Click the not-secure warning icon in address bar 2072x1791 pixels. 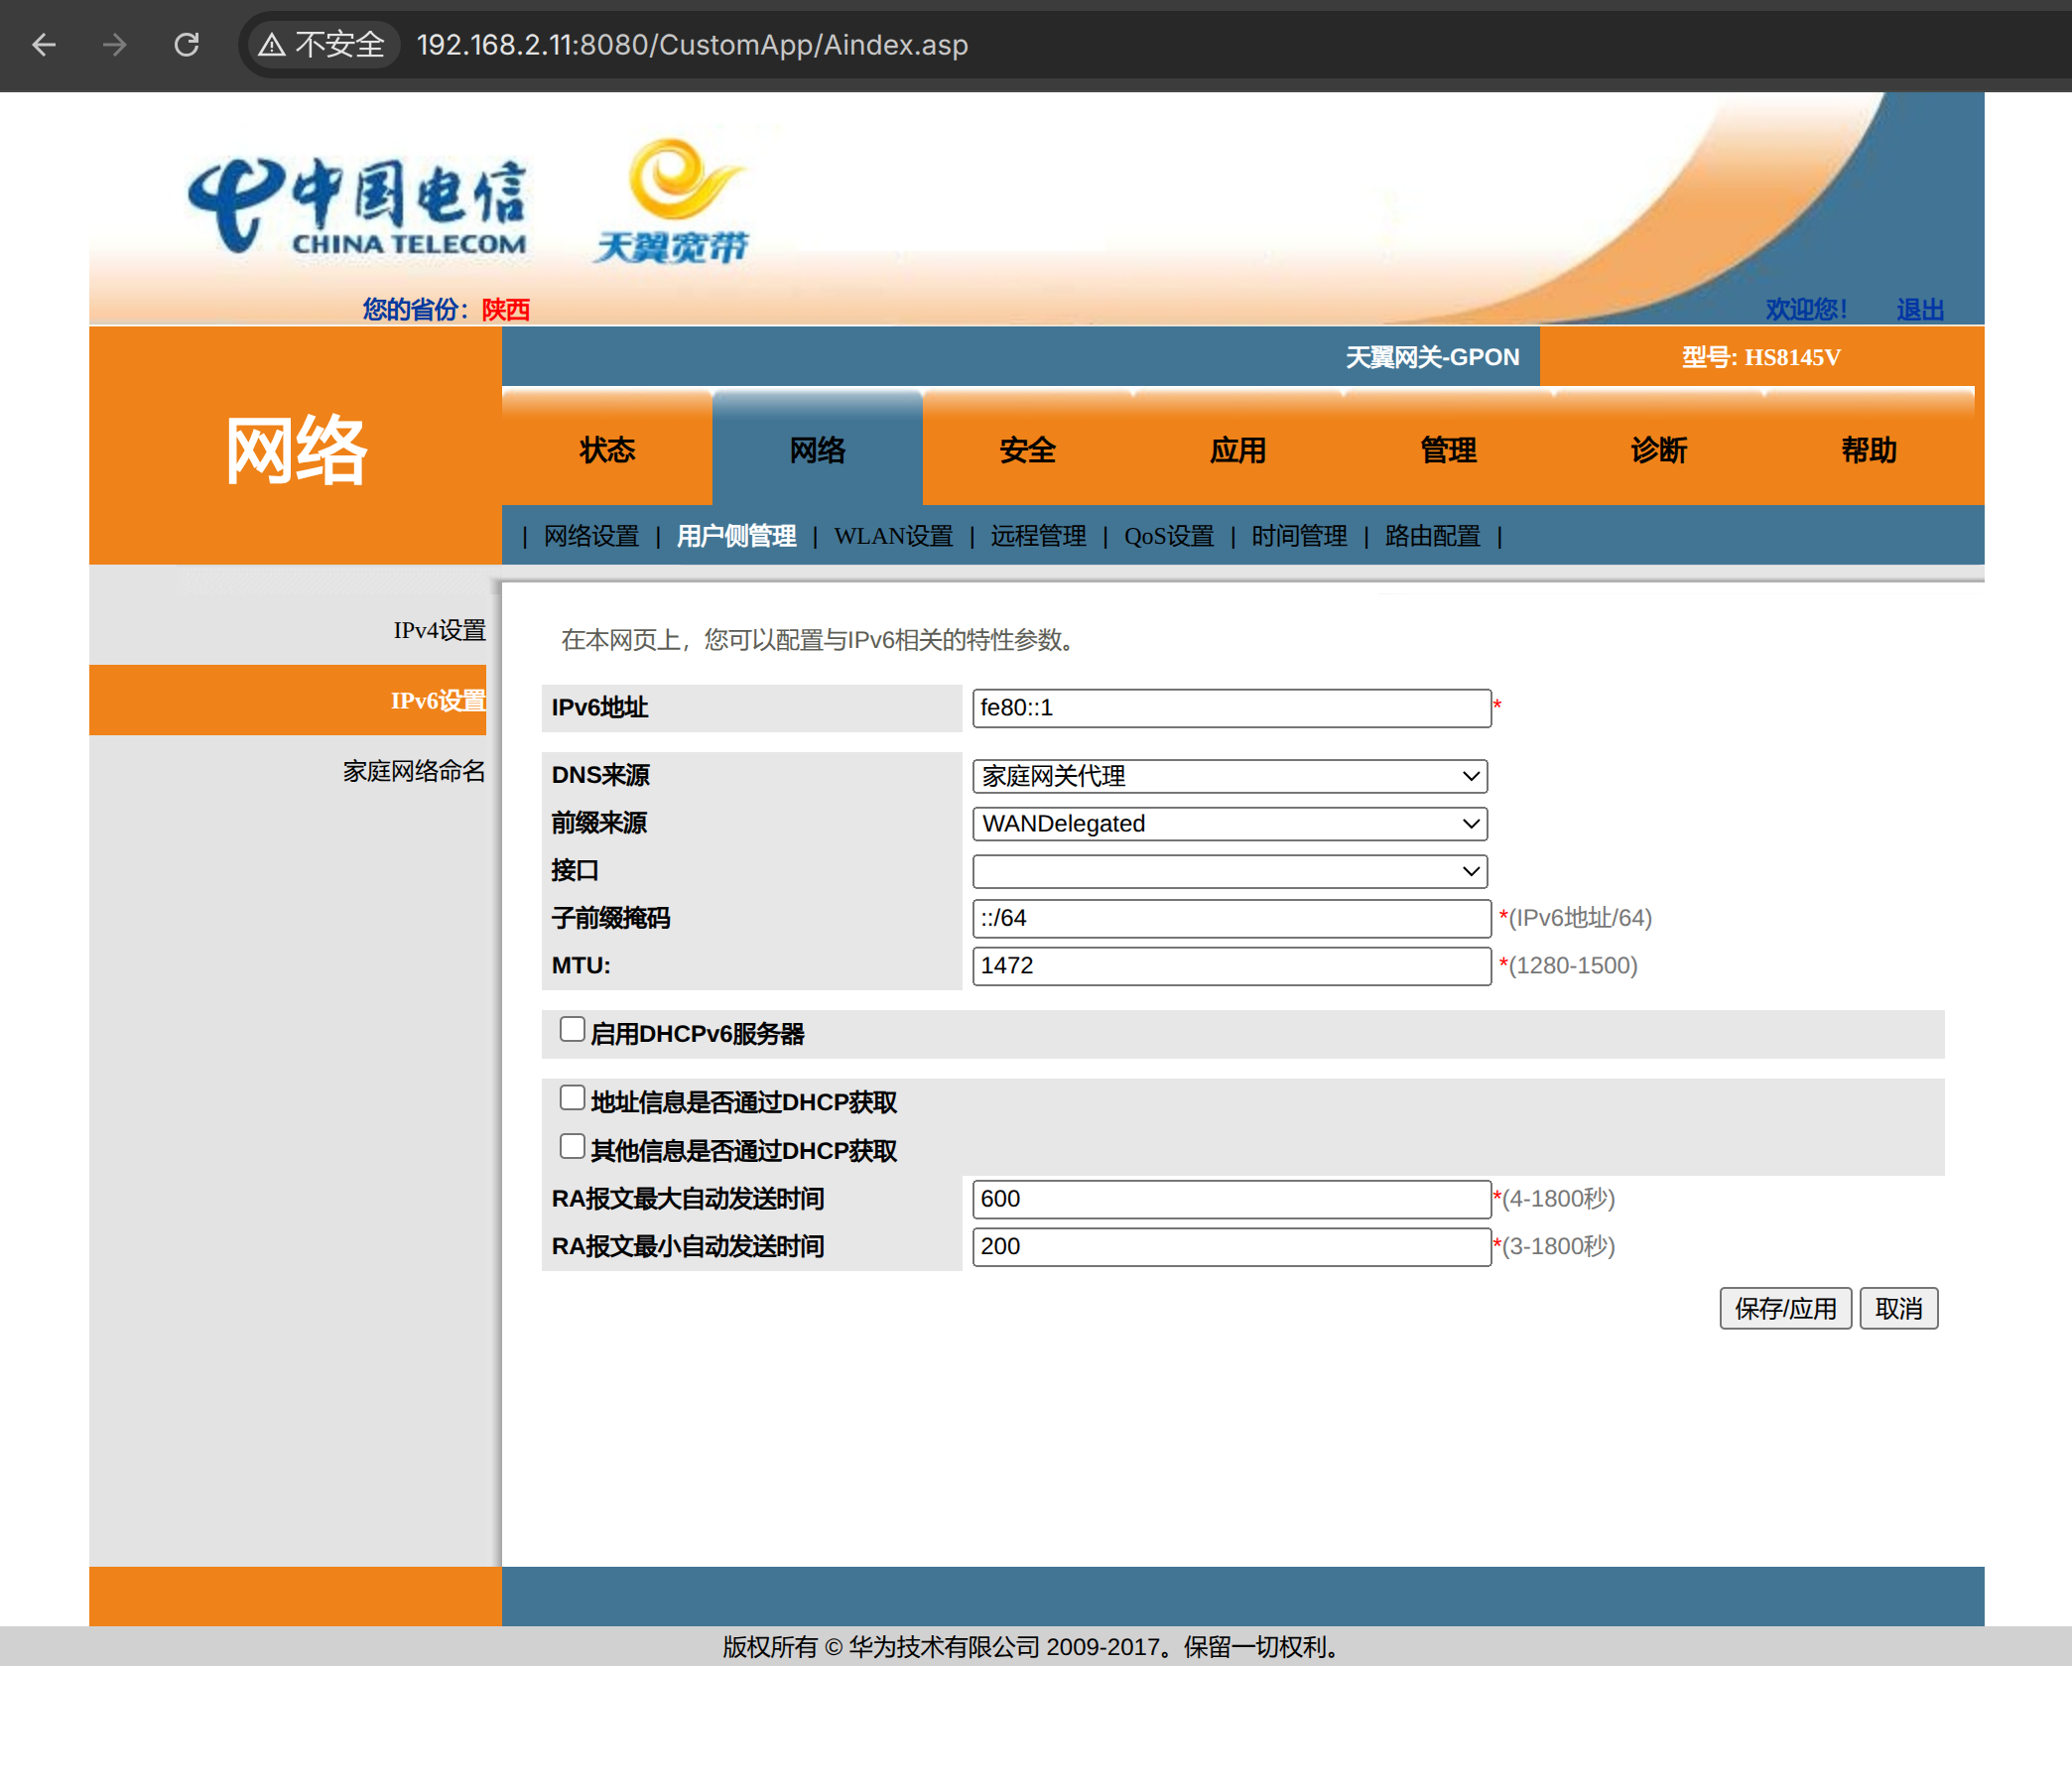pyautogui.click(x=272, y=45)
